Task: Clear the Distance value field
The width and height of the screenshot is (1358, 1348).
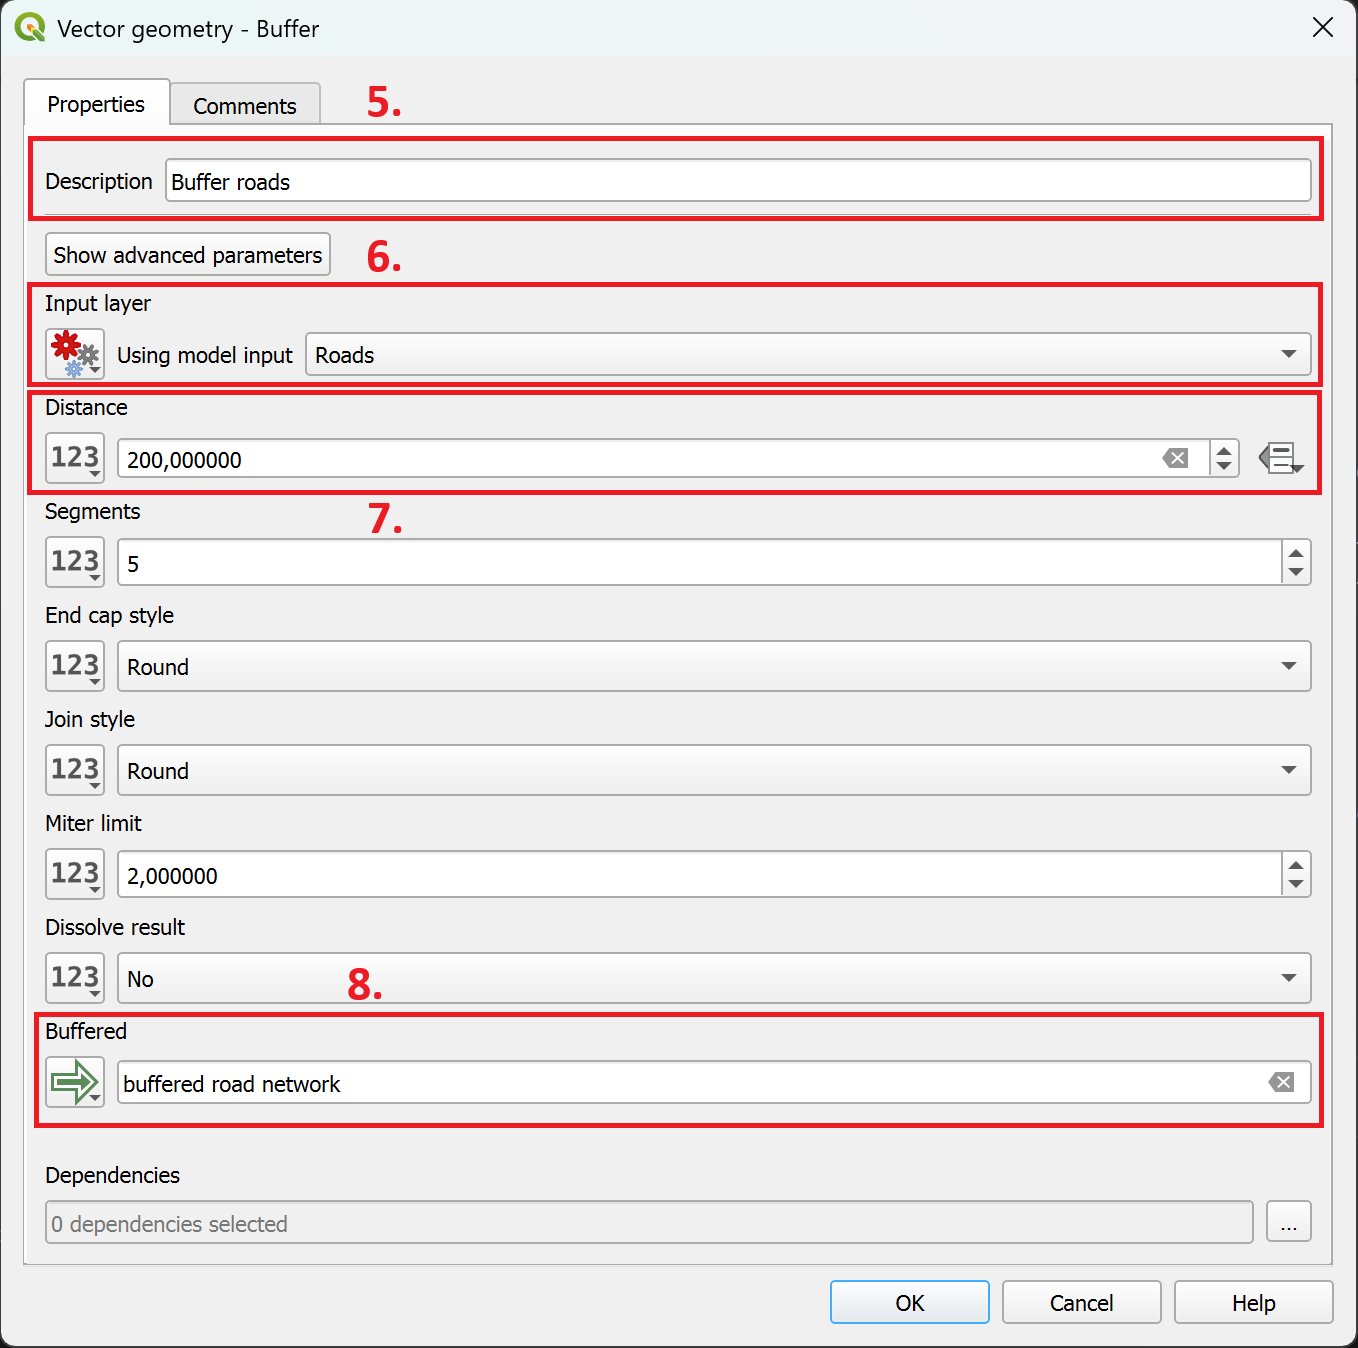Action: pos(1176,459)
